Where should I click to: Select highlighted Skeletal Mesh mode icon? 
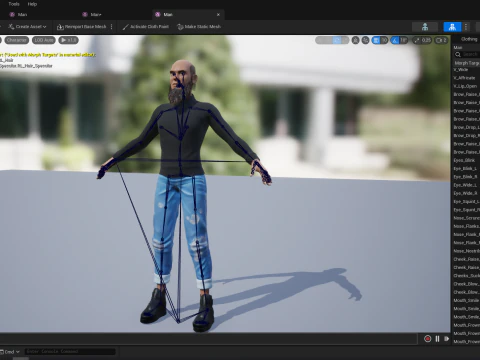click(x=452, y=27)
